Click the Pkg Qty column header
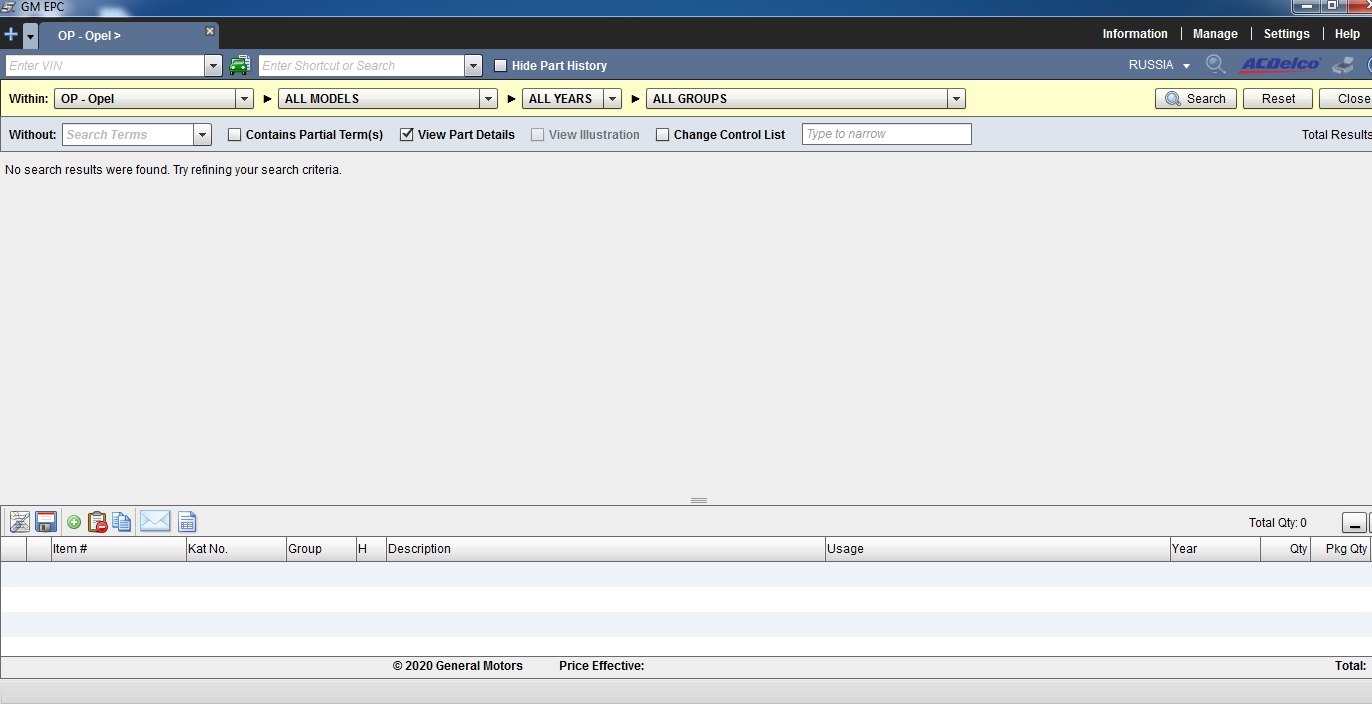 tap(1342, 549)
